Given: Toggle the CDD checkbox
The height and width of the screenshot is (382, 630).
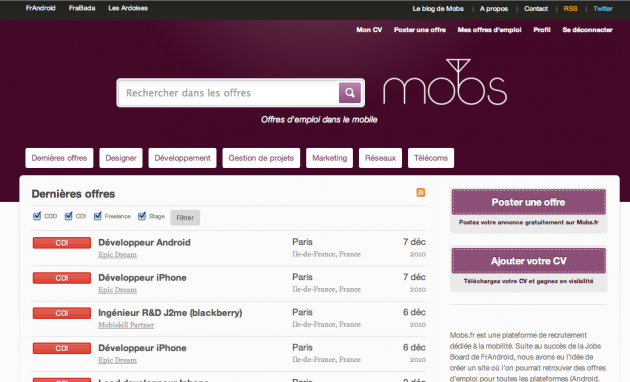Looking at the screenshot, I should click(37, 216).
